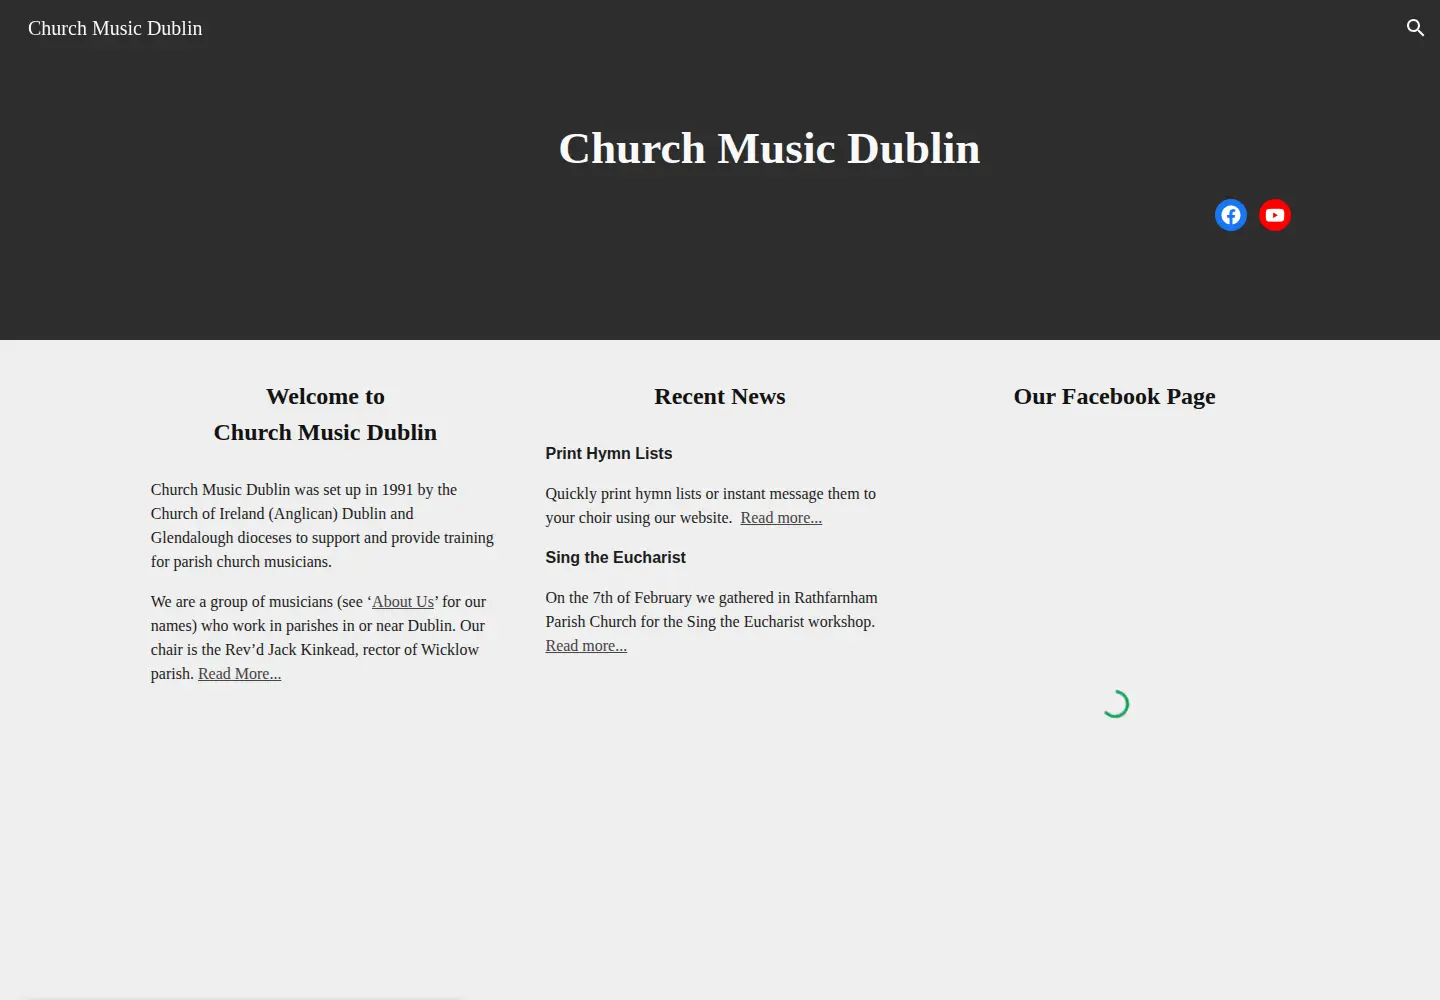The height and width of the screenshot is (1000, 1440).
Task: Click the 'Recent News' heading
Action: [720, 396]
